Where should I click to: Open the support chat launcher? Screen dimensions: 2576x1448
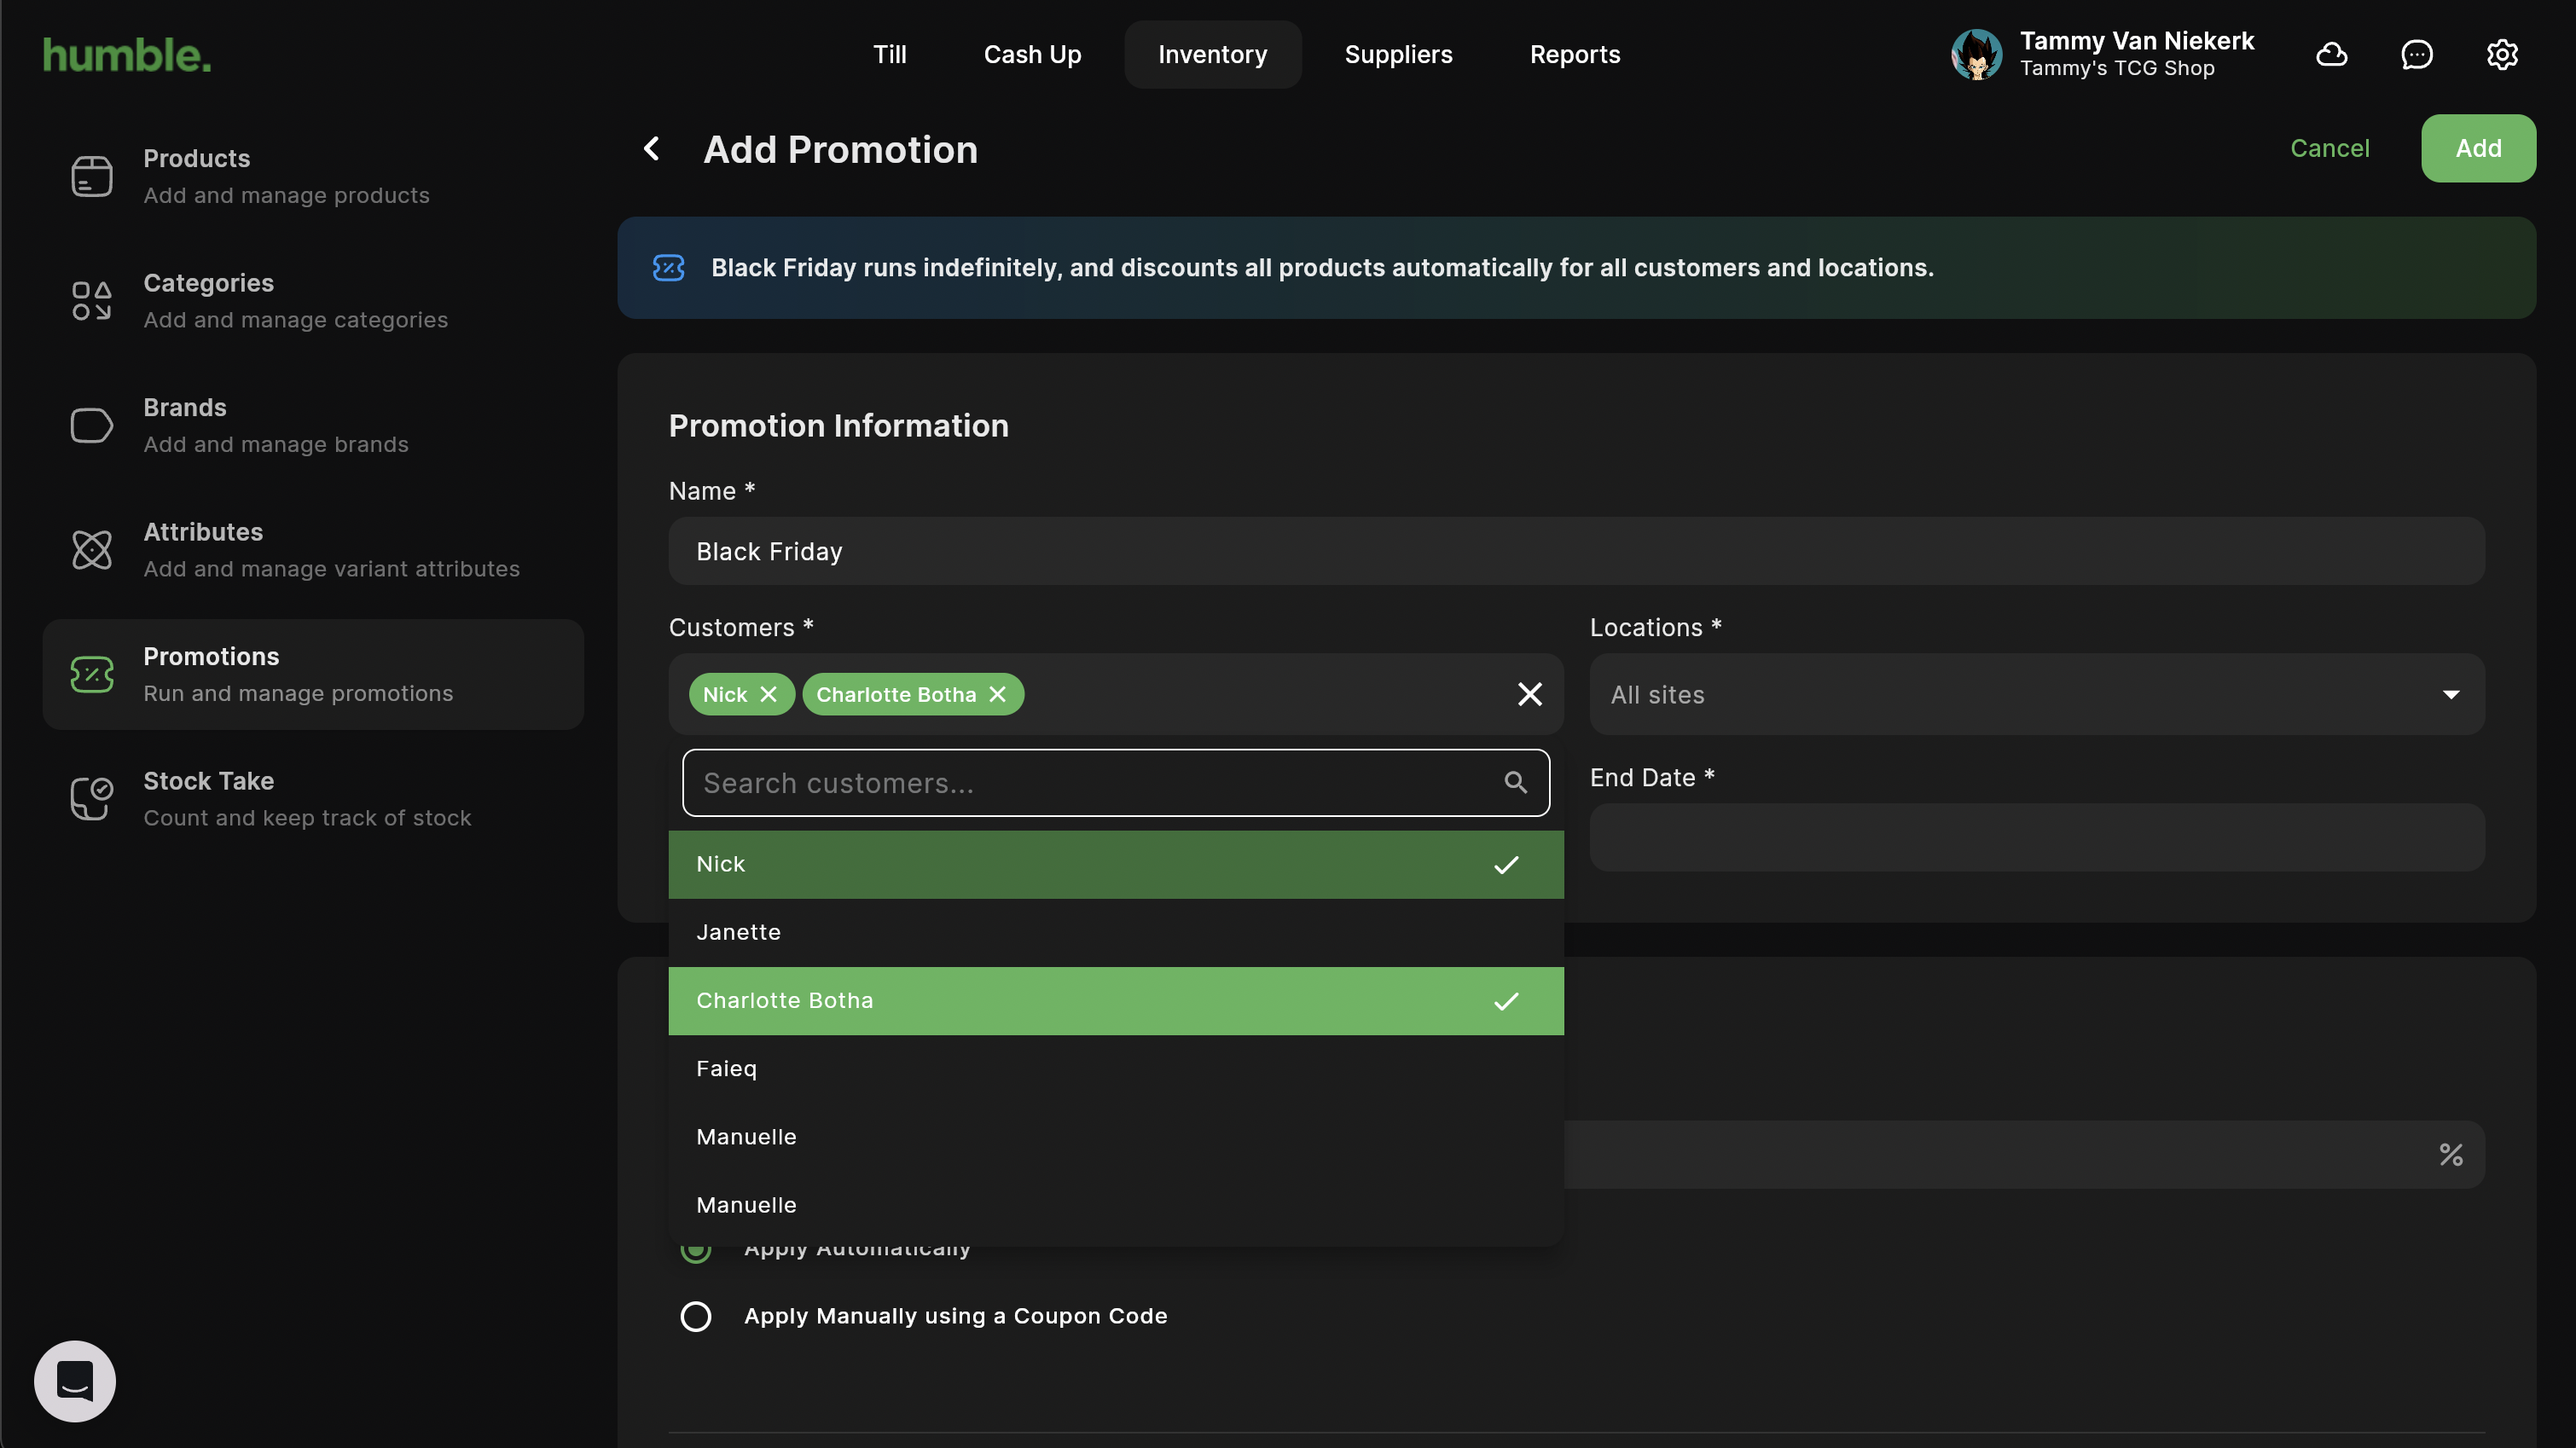[75, 1380]
